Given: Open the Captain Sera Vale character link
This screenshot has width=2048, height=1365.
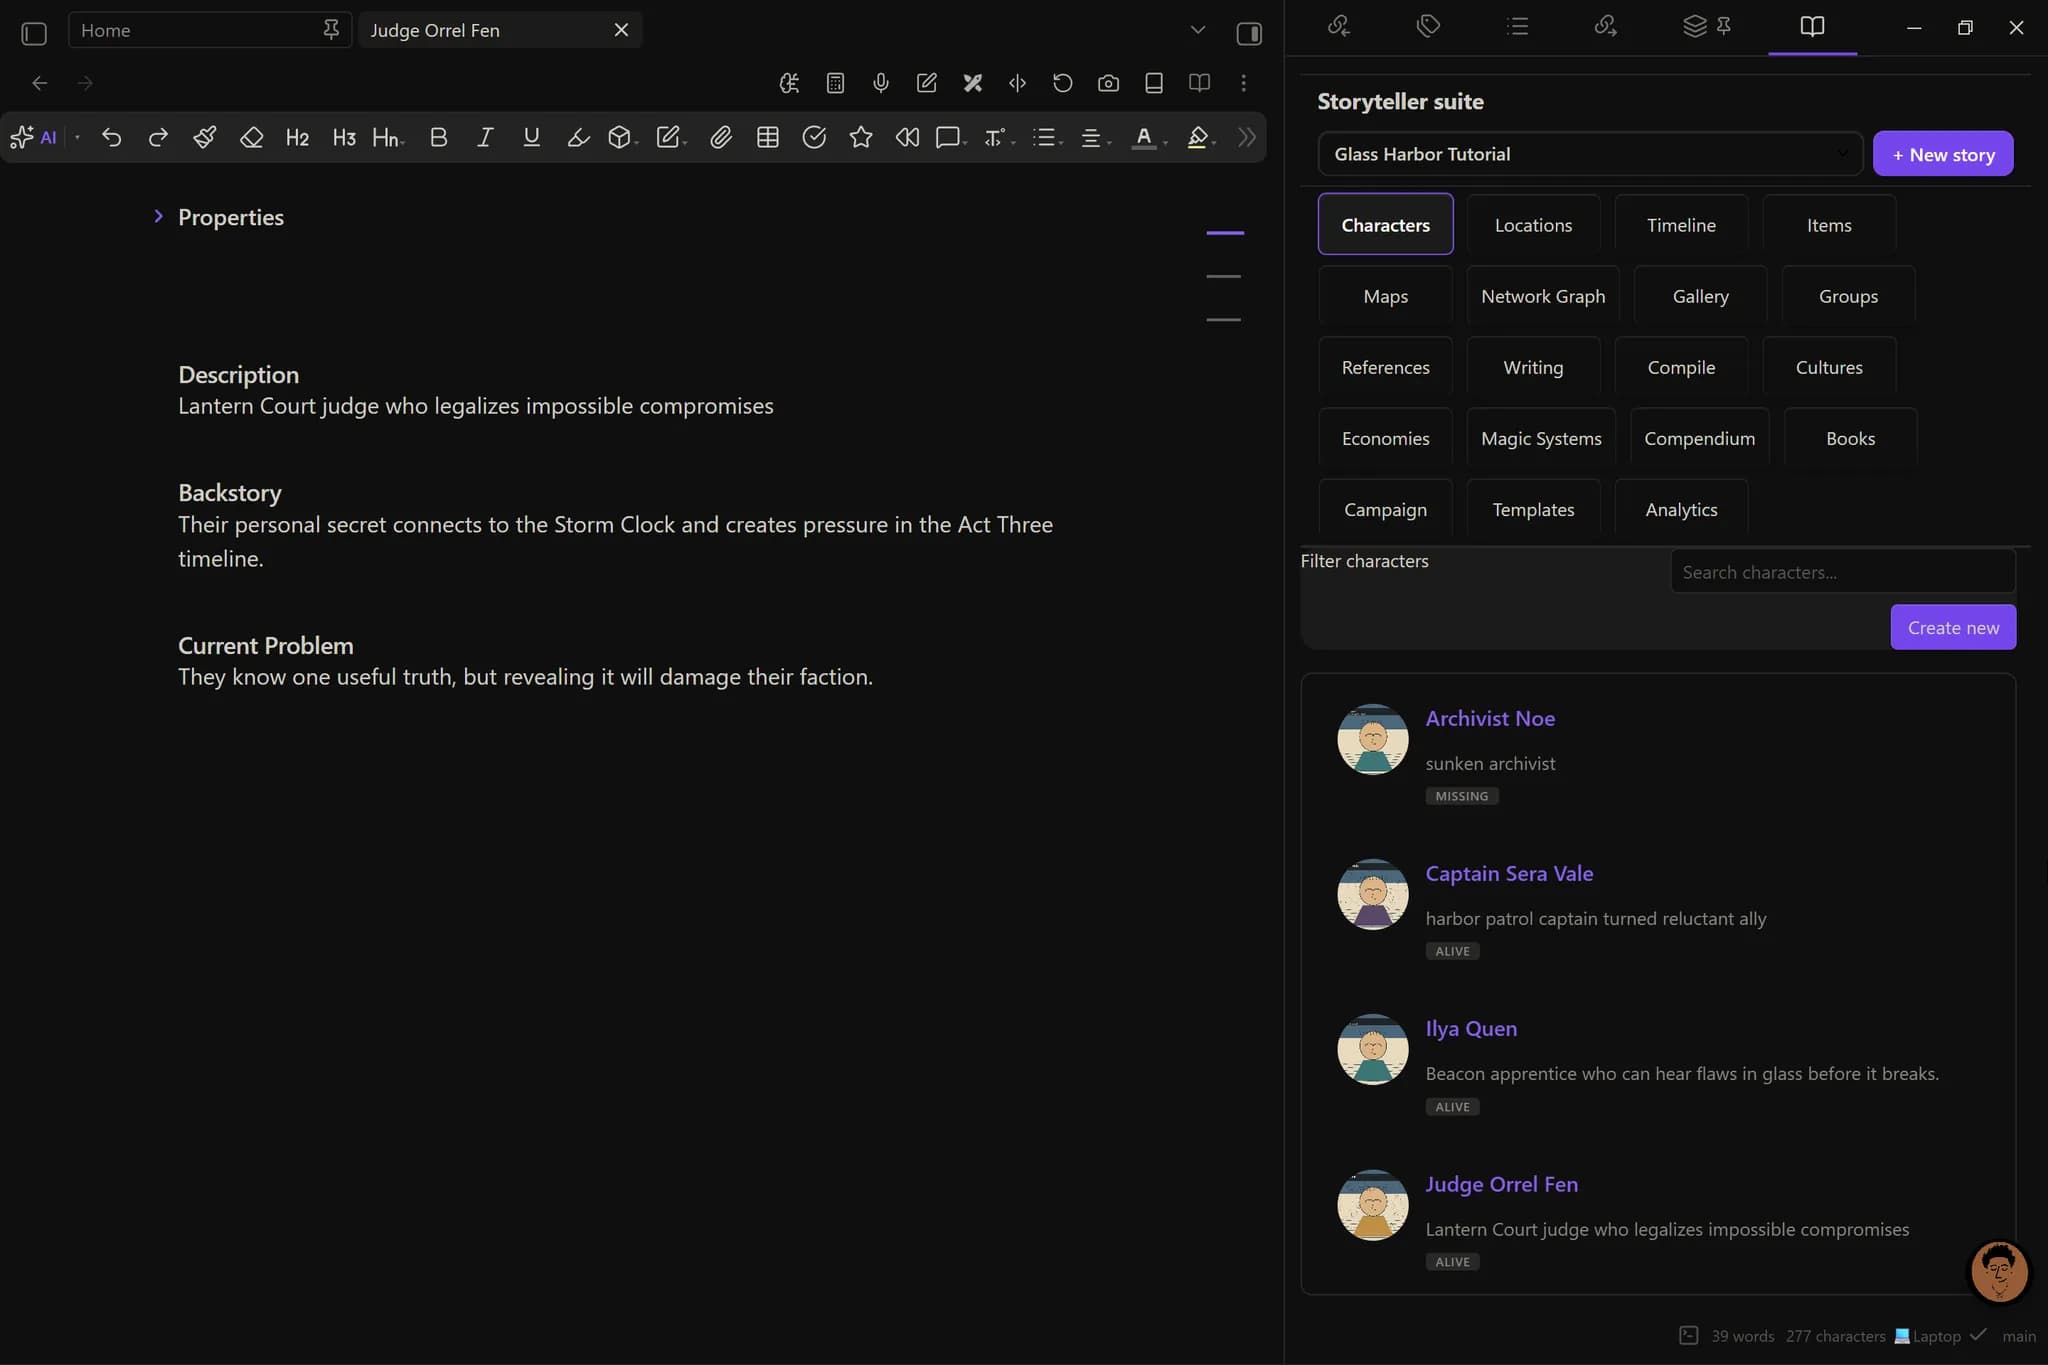Looking at the screenshot, I should (x=1509, y=873).
